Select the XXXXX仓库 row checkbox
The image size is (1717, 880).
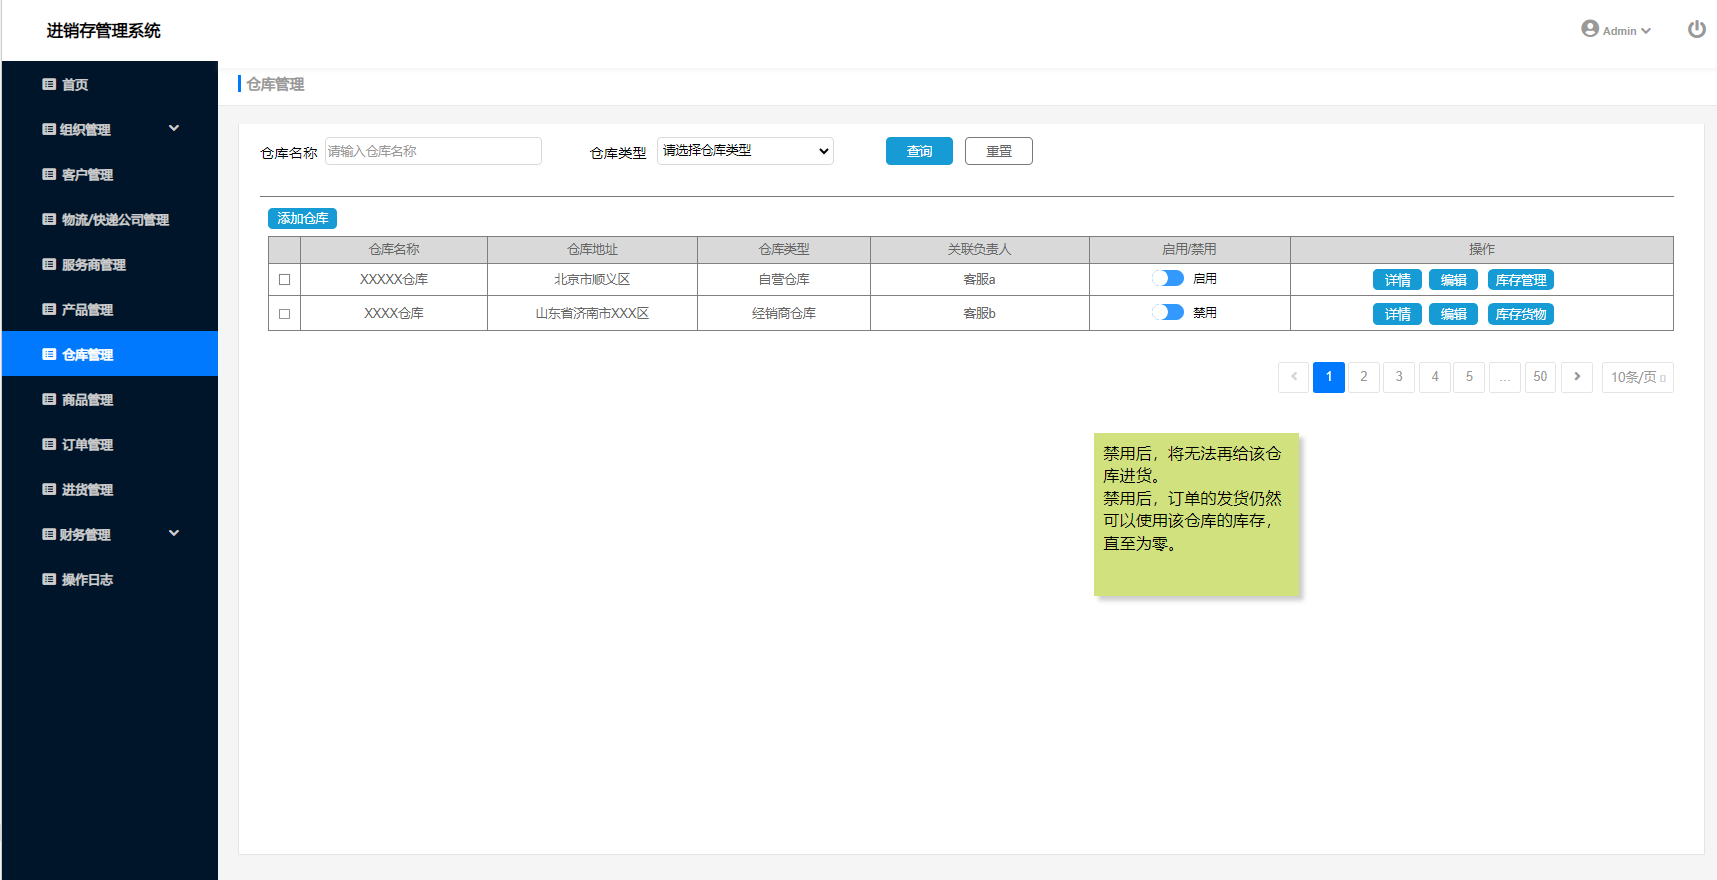(x=284, y=280)
